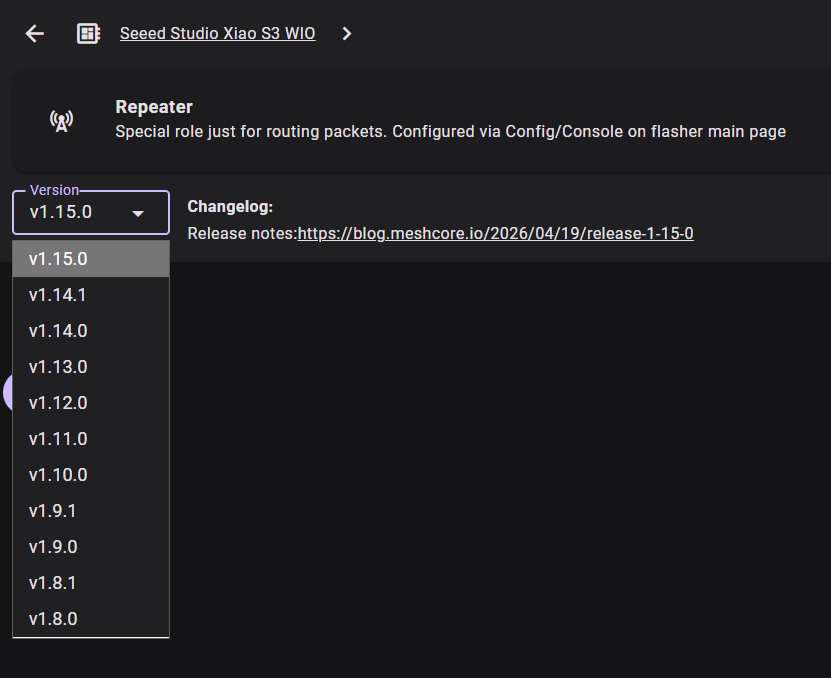
Task: Click the Repeater role card title
Action: tap(154, 107)
